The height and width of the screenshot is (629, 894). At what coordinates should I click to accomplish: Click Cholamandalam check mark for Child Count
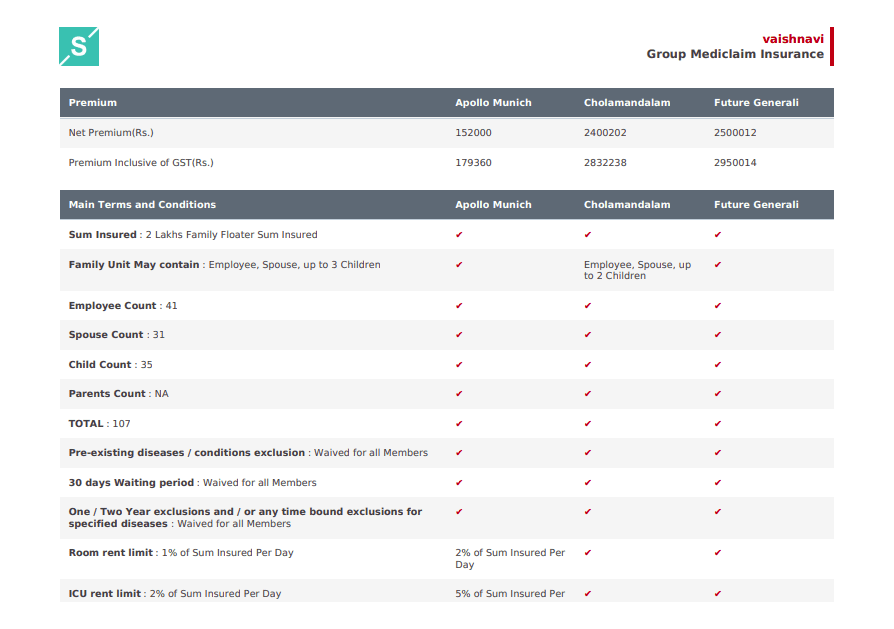point(588,364)
